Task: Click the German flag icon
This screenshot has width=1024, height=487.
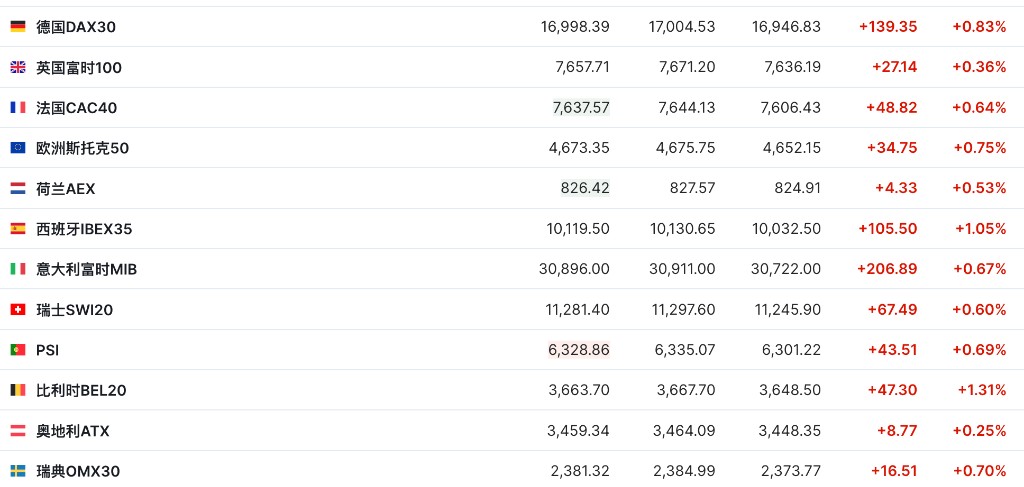Action: tap(18, 27)
